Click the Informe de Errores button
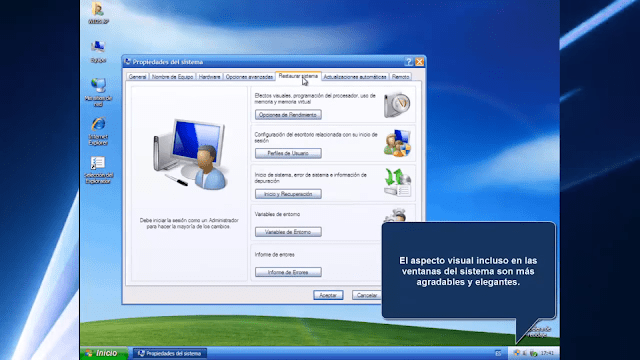This screenshot has width=640, height=360. 288,272
